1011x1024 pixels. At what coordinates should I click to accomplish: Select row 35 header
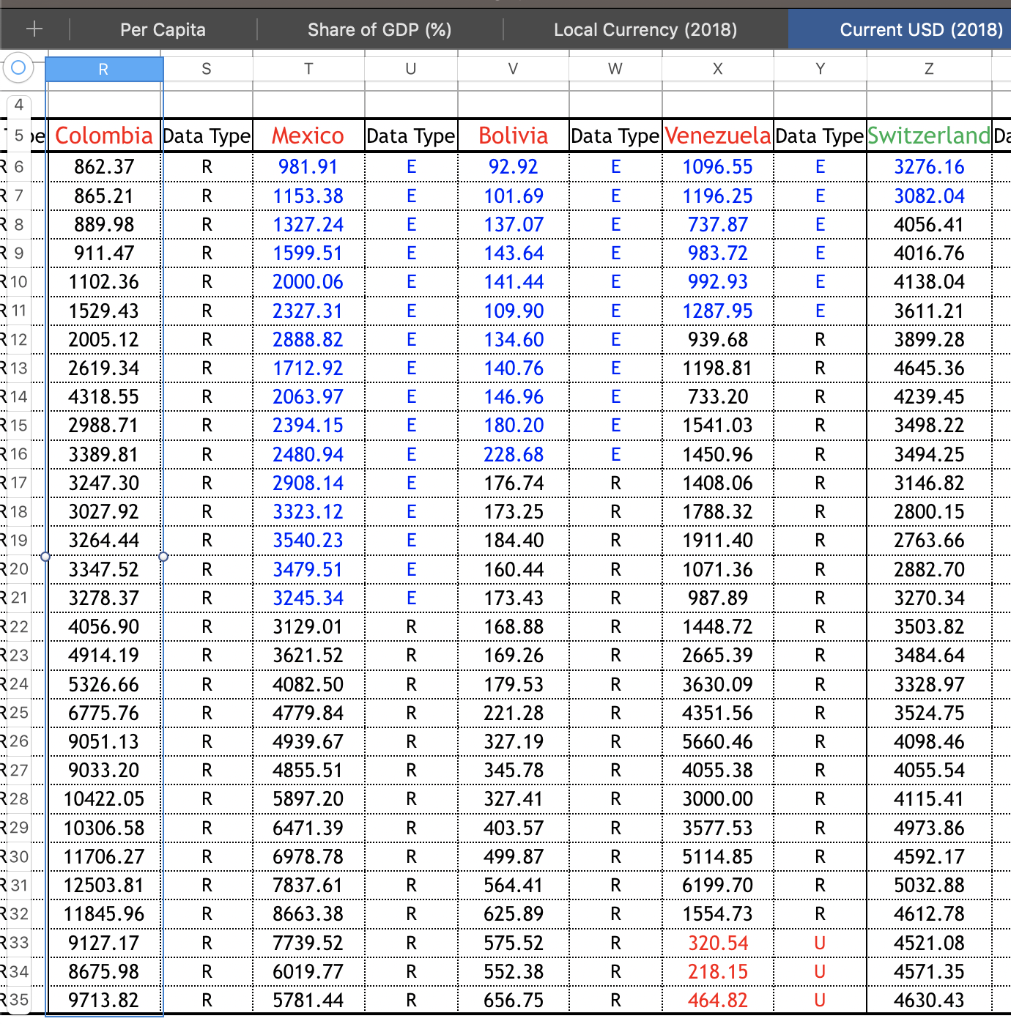point(19,1000)
